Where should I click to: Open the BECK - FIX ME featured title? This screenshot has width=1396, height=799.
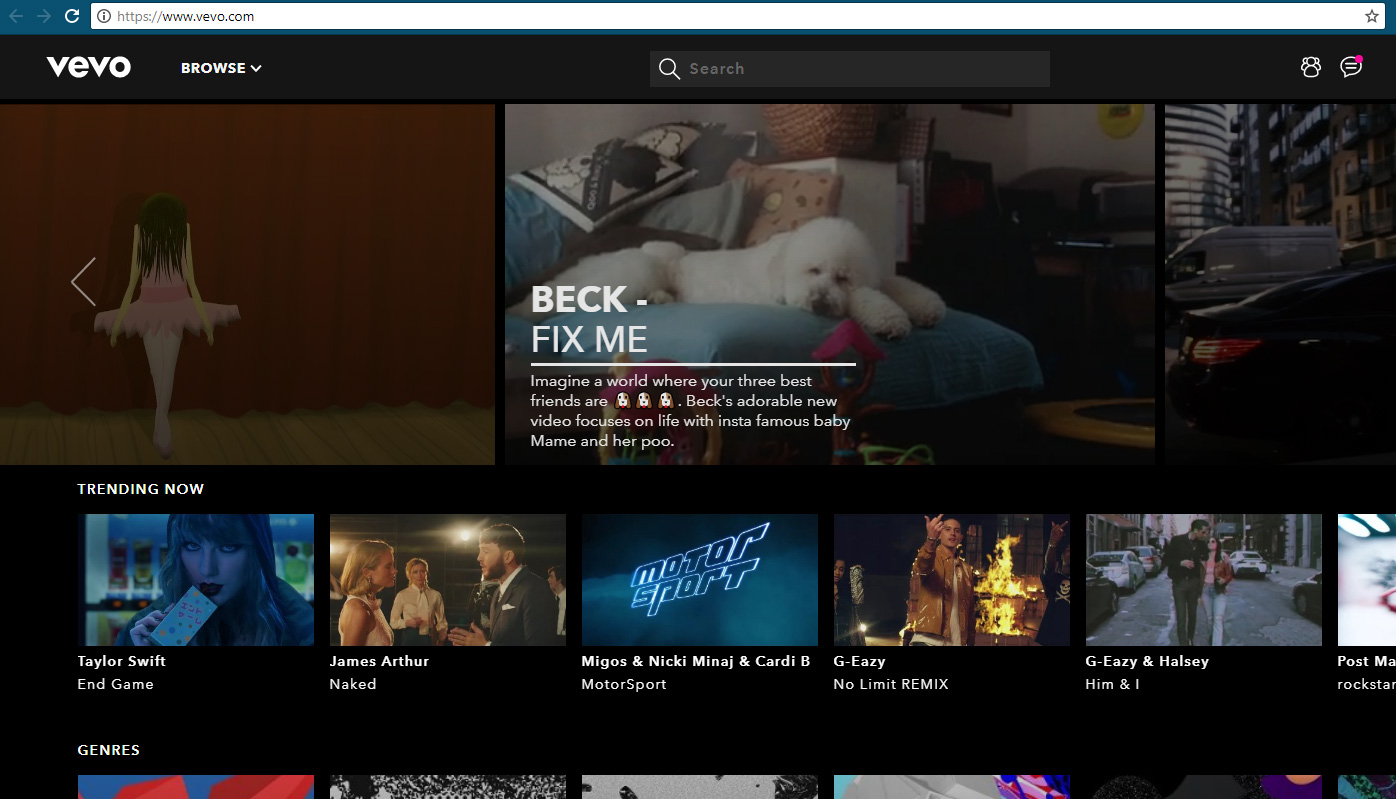tap(590, 319)
